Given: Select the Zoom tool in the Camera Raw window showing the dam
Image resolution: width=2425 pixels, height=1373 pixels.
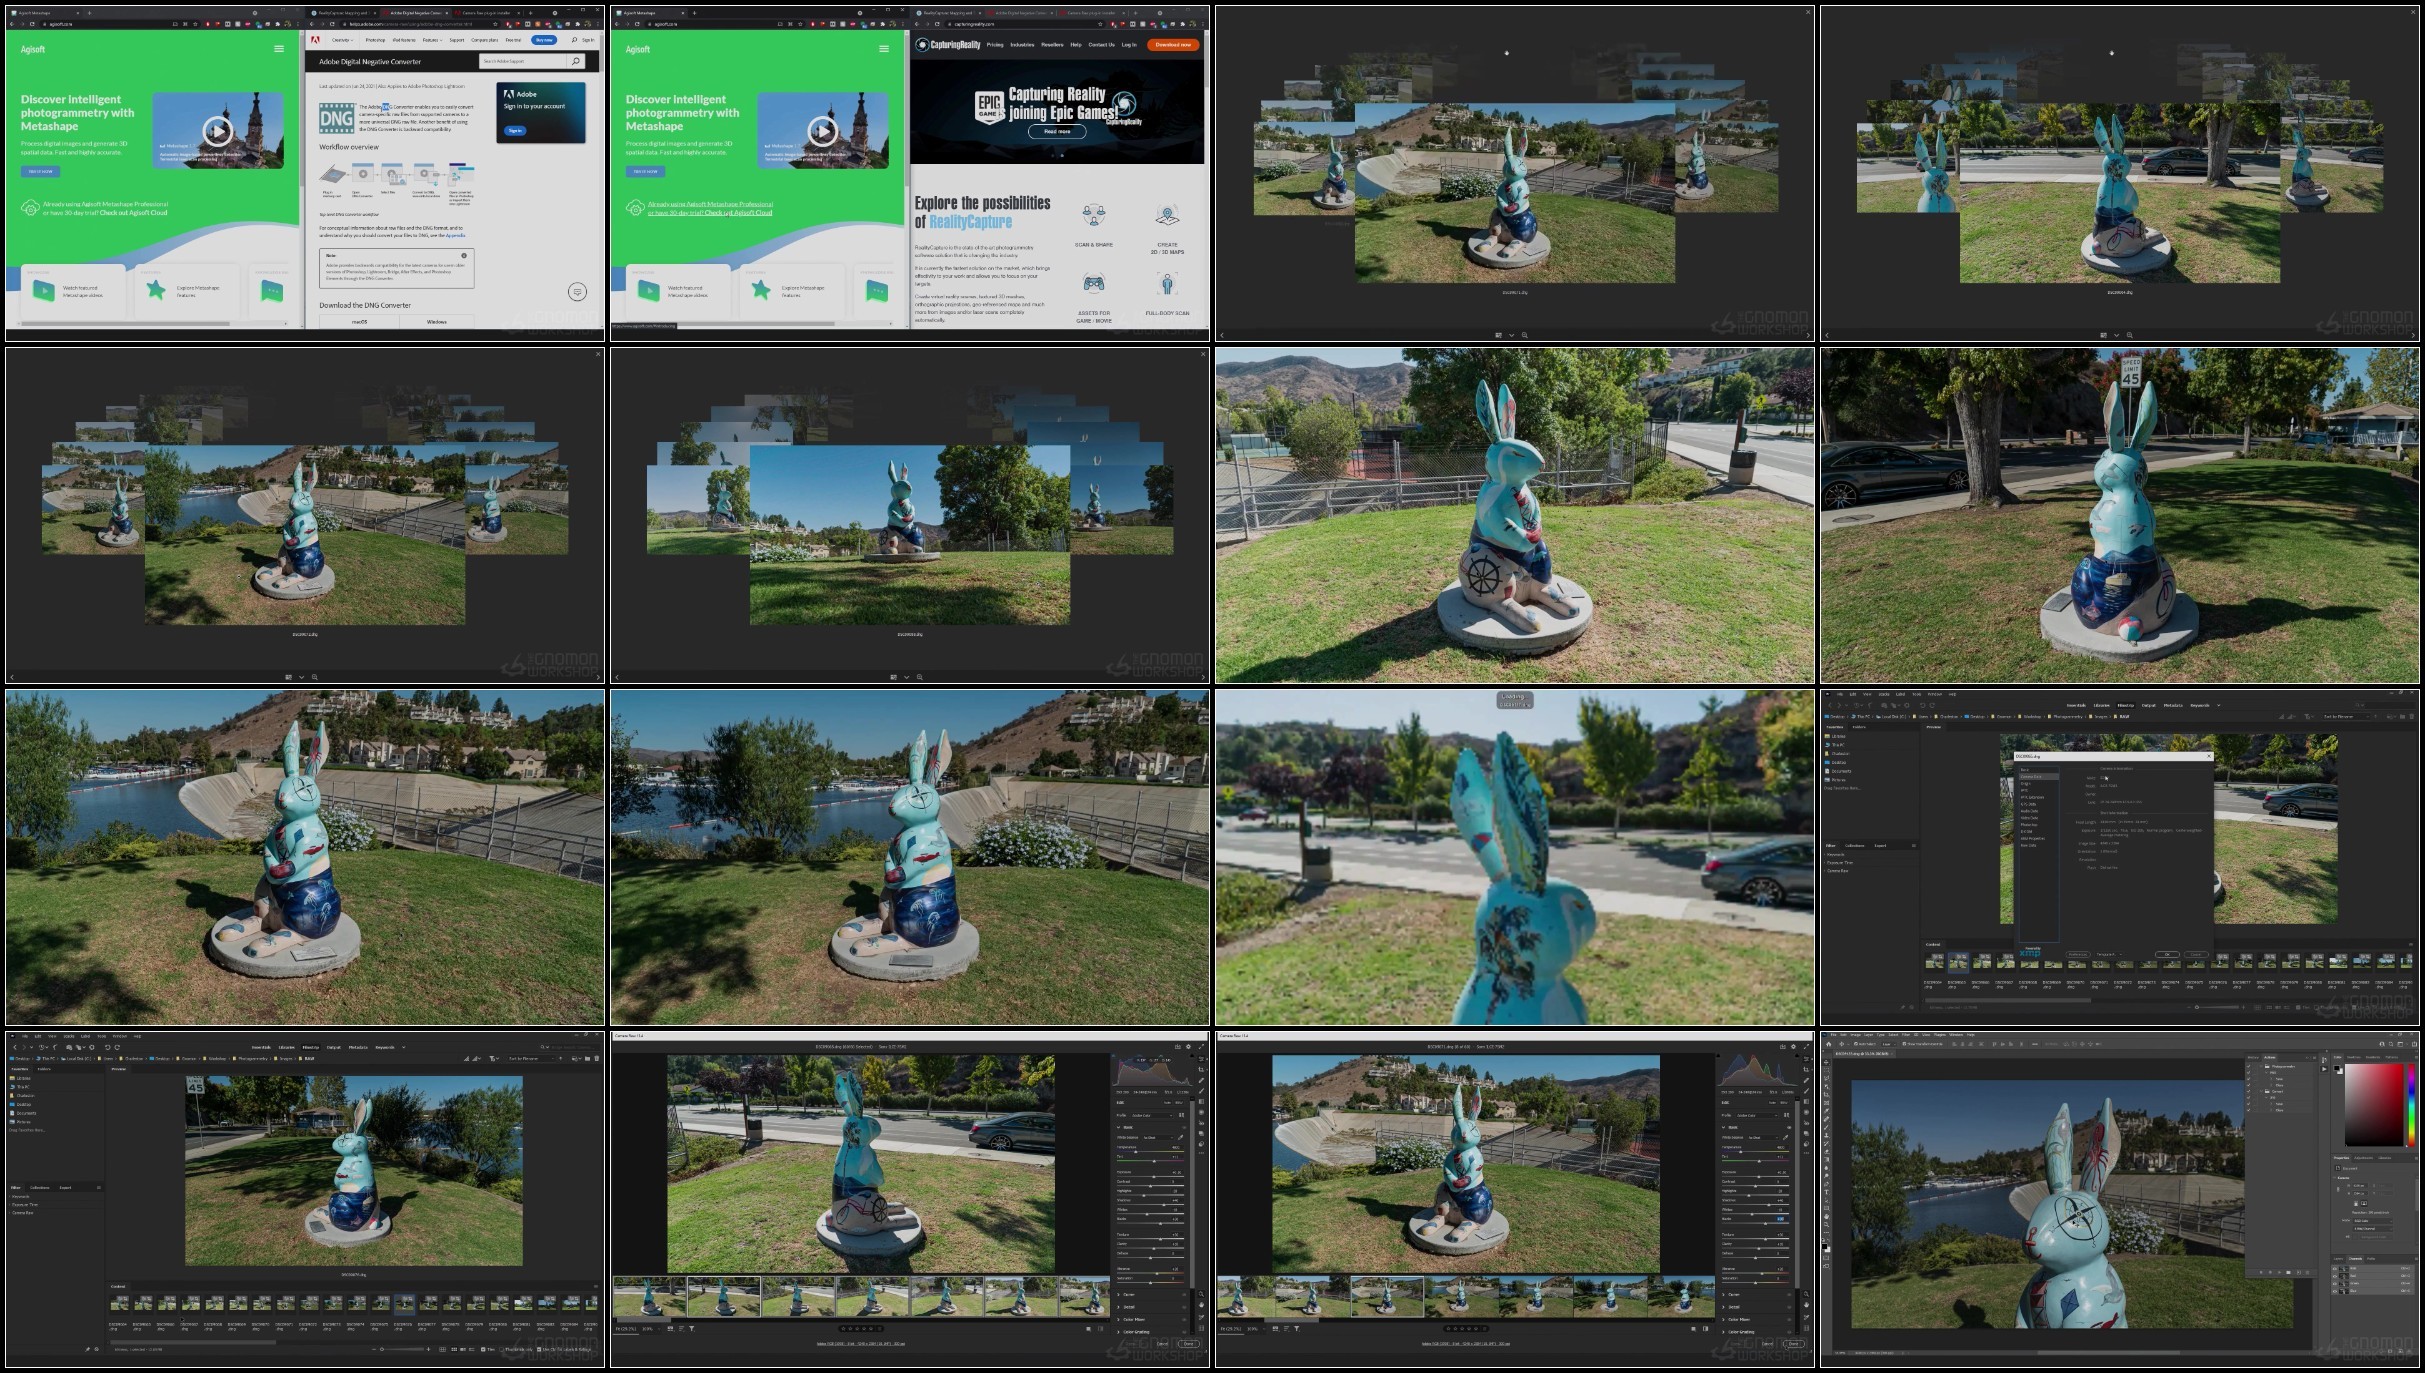Looking at the screenshot, I should tap(1806, 1294).
